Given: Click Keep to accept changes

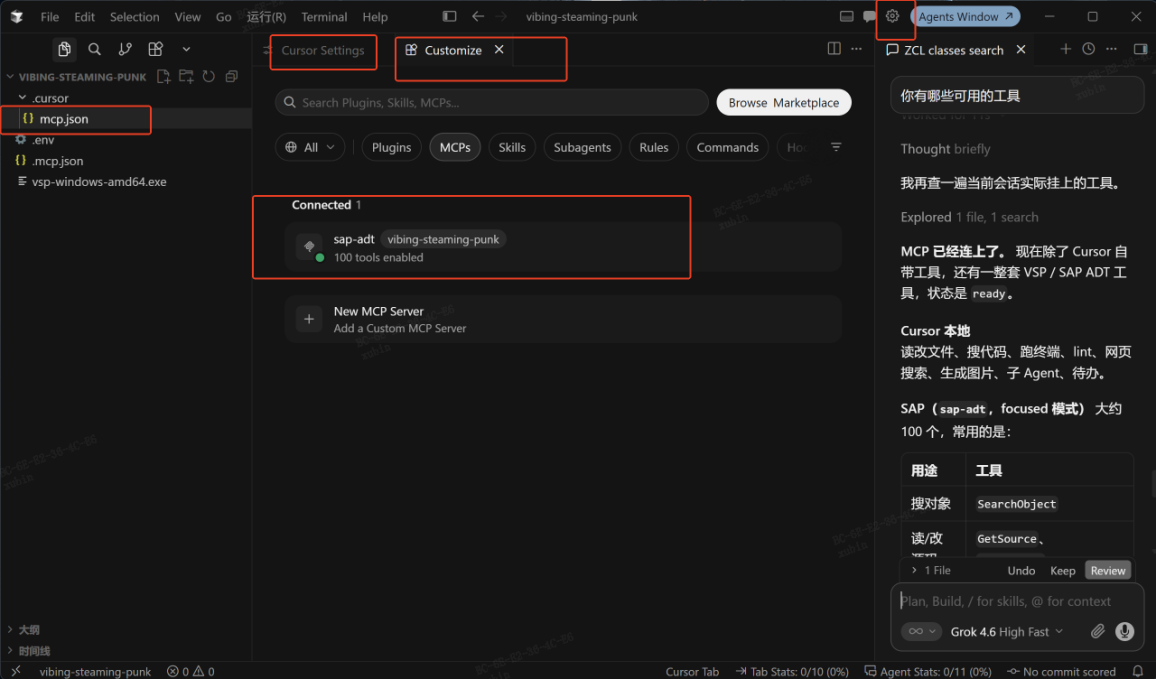Looking at the screenshot, I should [x=1062, y=571].
